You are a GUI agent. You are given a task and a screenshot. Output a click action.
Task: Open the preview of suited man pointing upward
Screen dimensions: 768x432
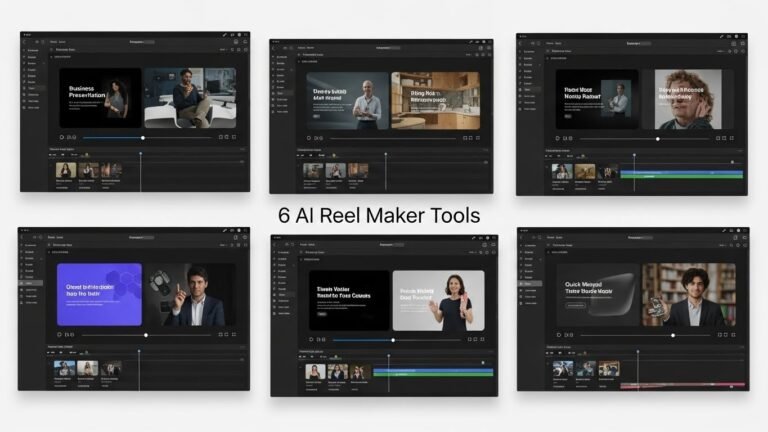pyautogui.click(x=191, y=294)
